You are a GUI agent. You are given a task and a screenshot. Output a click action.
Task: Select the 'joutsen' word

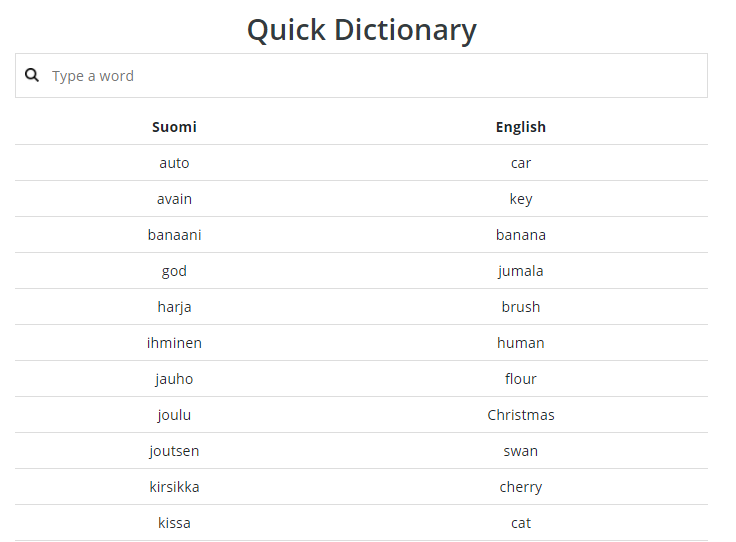[x=174, y=451]
